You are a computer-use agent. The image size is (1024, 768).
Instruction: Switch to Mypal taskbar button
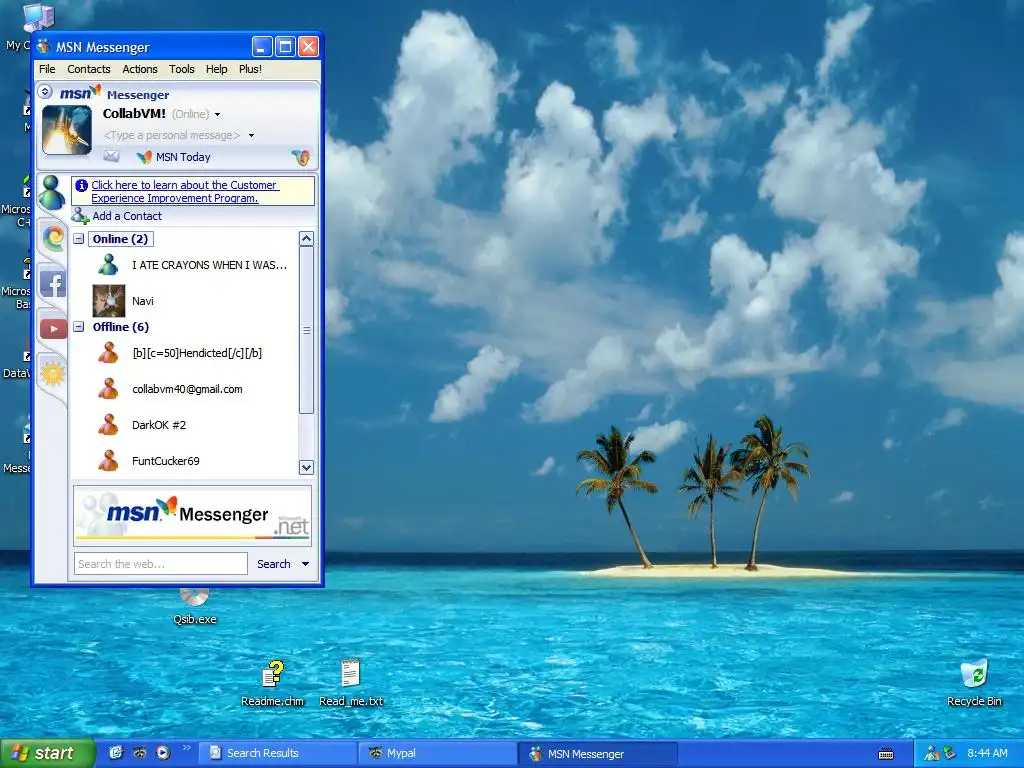438,754
